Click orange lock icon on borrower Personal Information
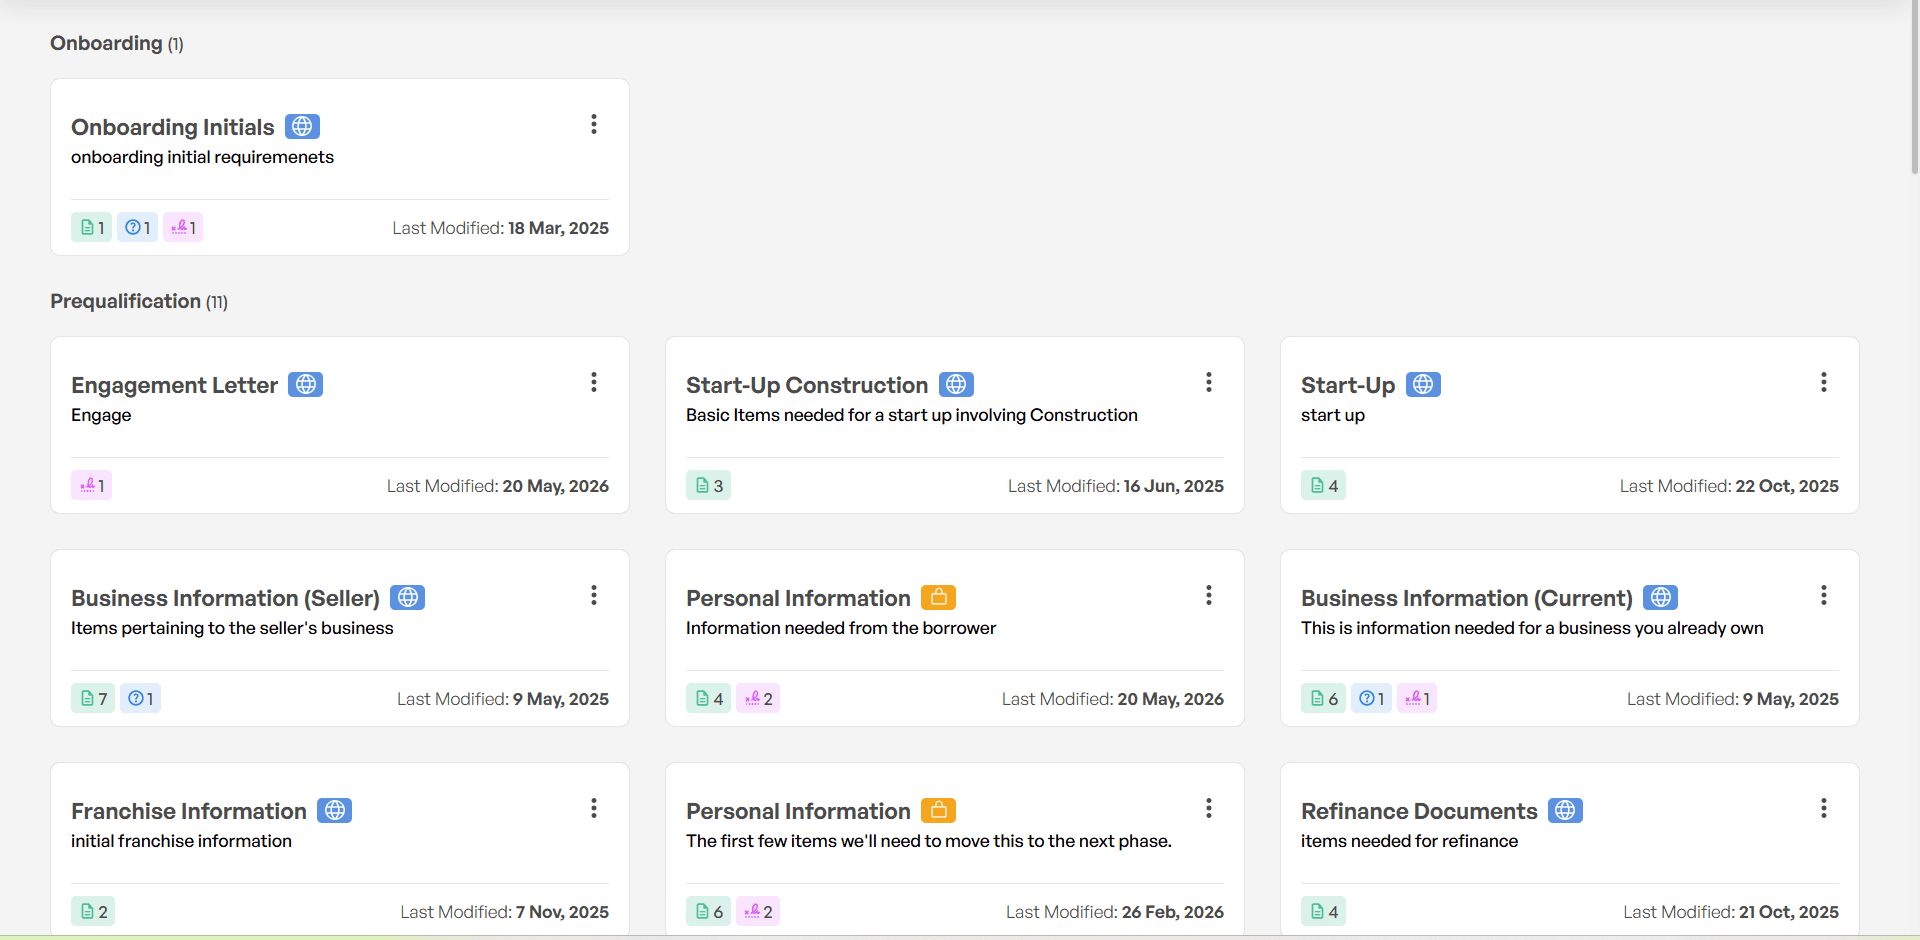1920x940 pixels. (x=938, y=598)
